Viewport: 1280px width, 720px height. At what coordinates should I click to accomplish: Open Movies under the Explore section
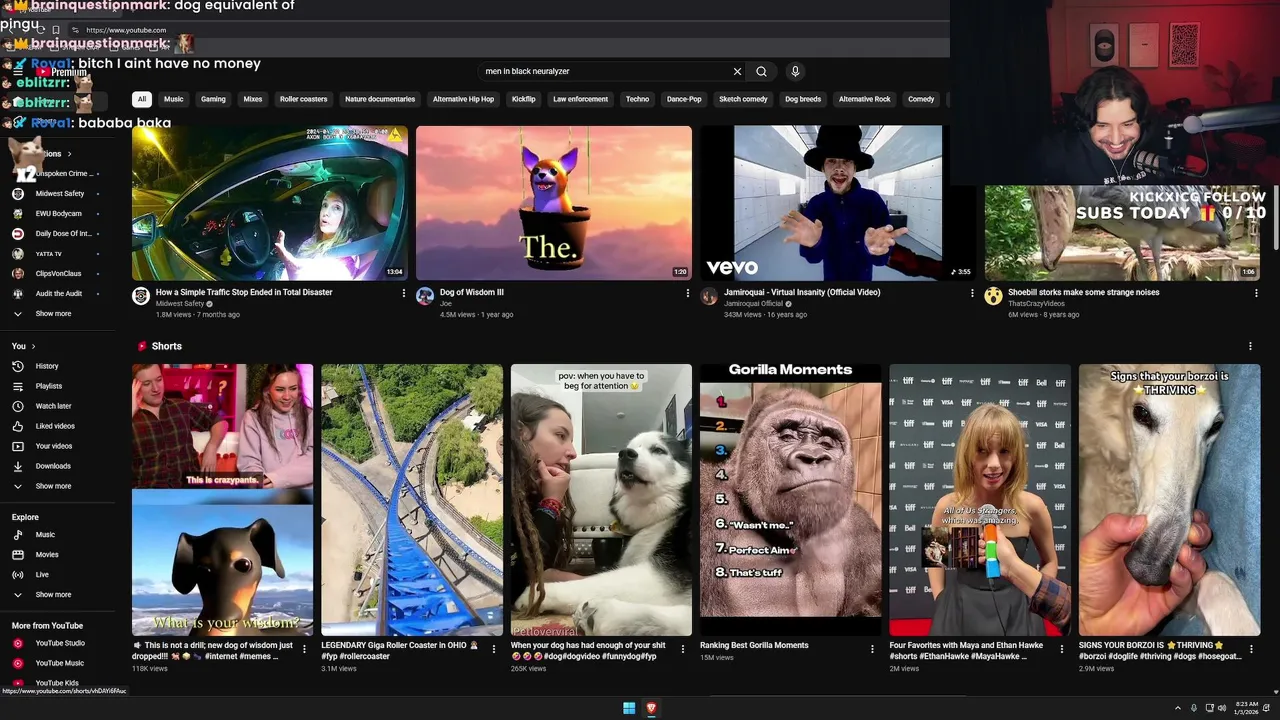coord(47,554)
